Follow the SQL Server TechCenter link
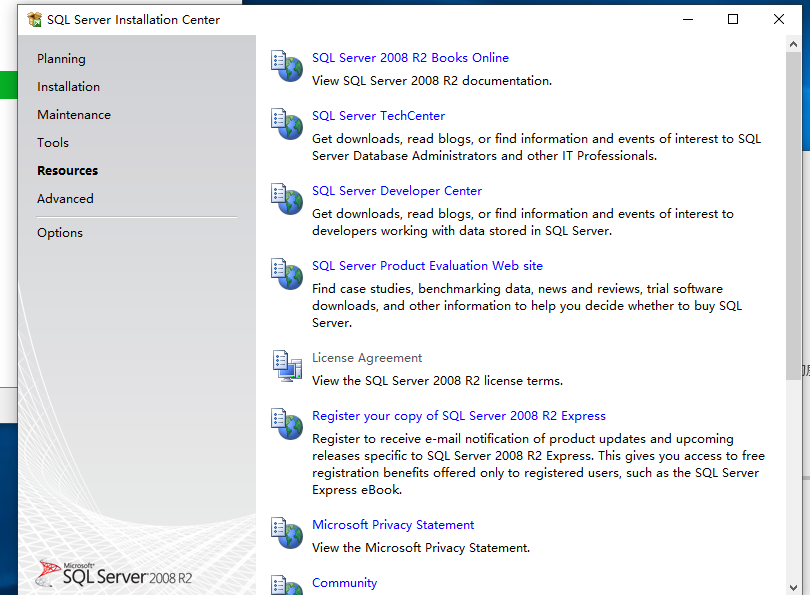Screen dimensions: 810x595 (x=378, y=116)
